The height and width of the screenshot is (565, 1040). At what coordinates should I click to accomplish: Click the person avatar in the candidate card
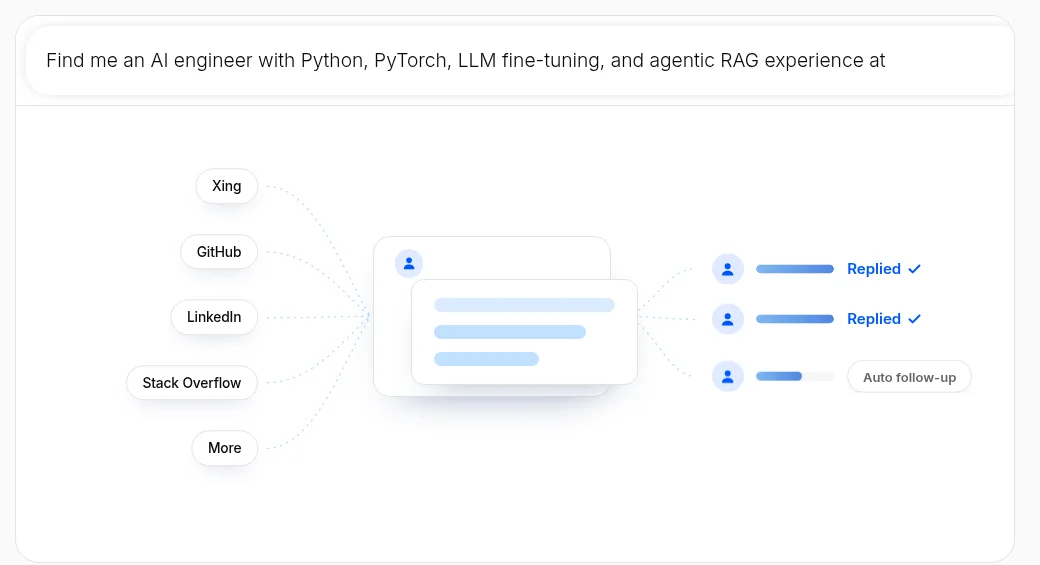coord(409,264)
